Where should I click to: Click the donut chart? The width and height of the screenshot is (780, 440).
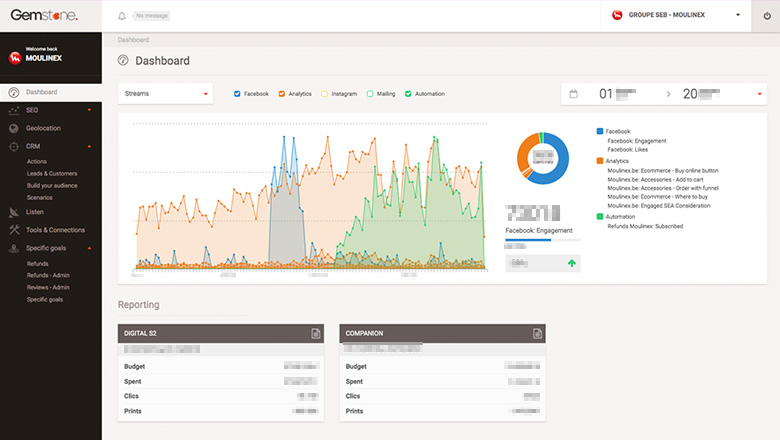point(543,159)
